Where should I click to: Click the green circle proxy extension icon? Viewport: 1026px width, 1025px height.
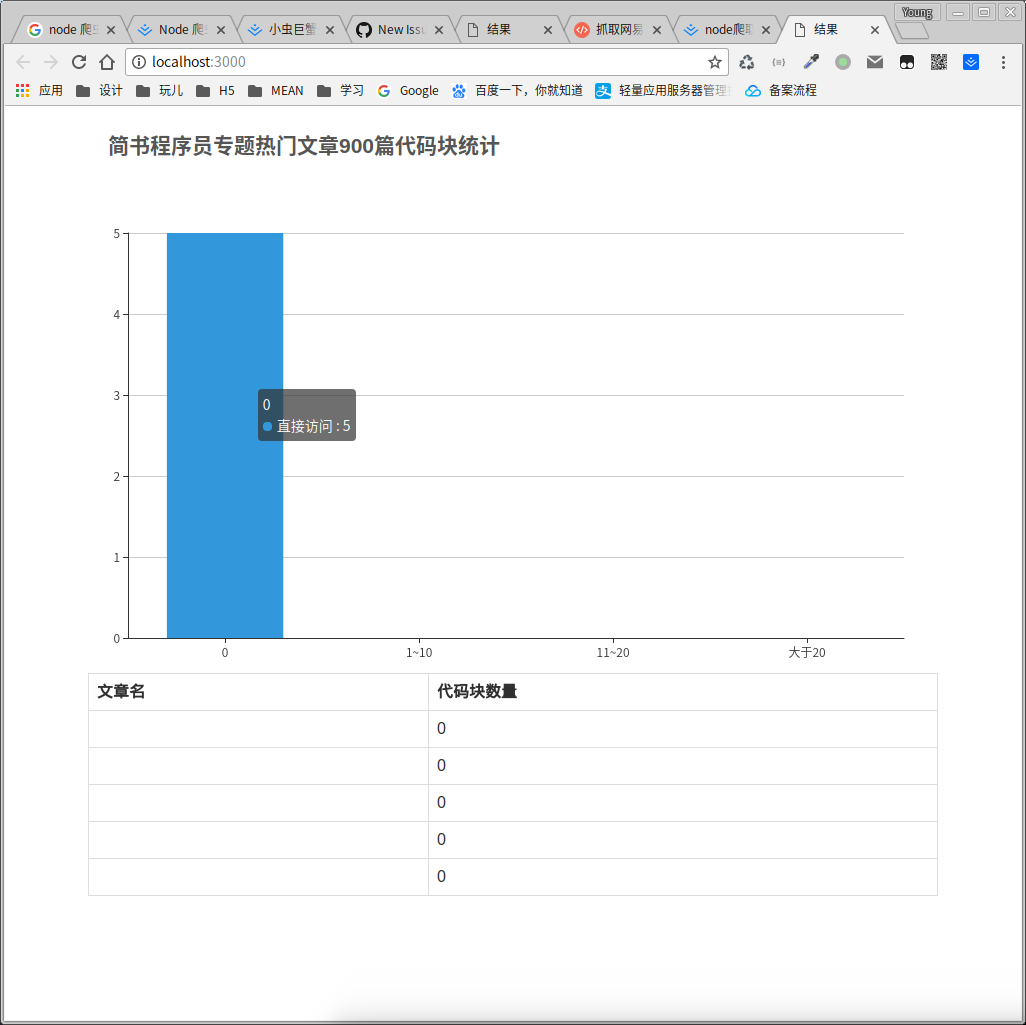[843, 62]
